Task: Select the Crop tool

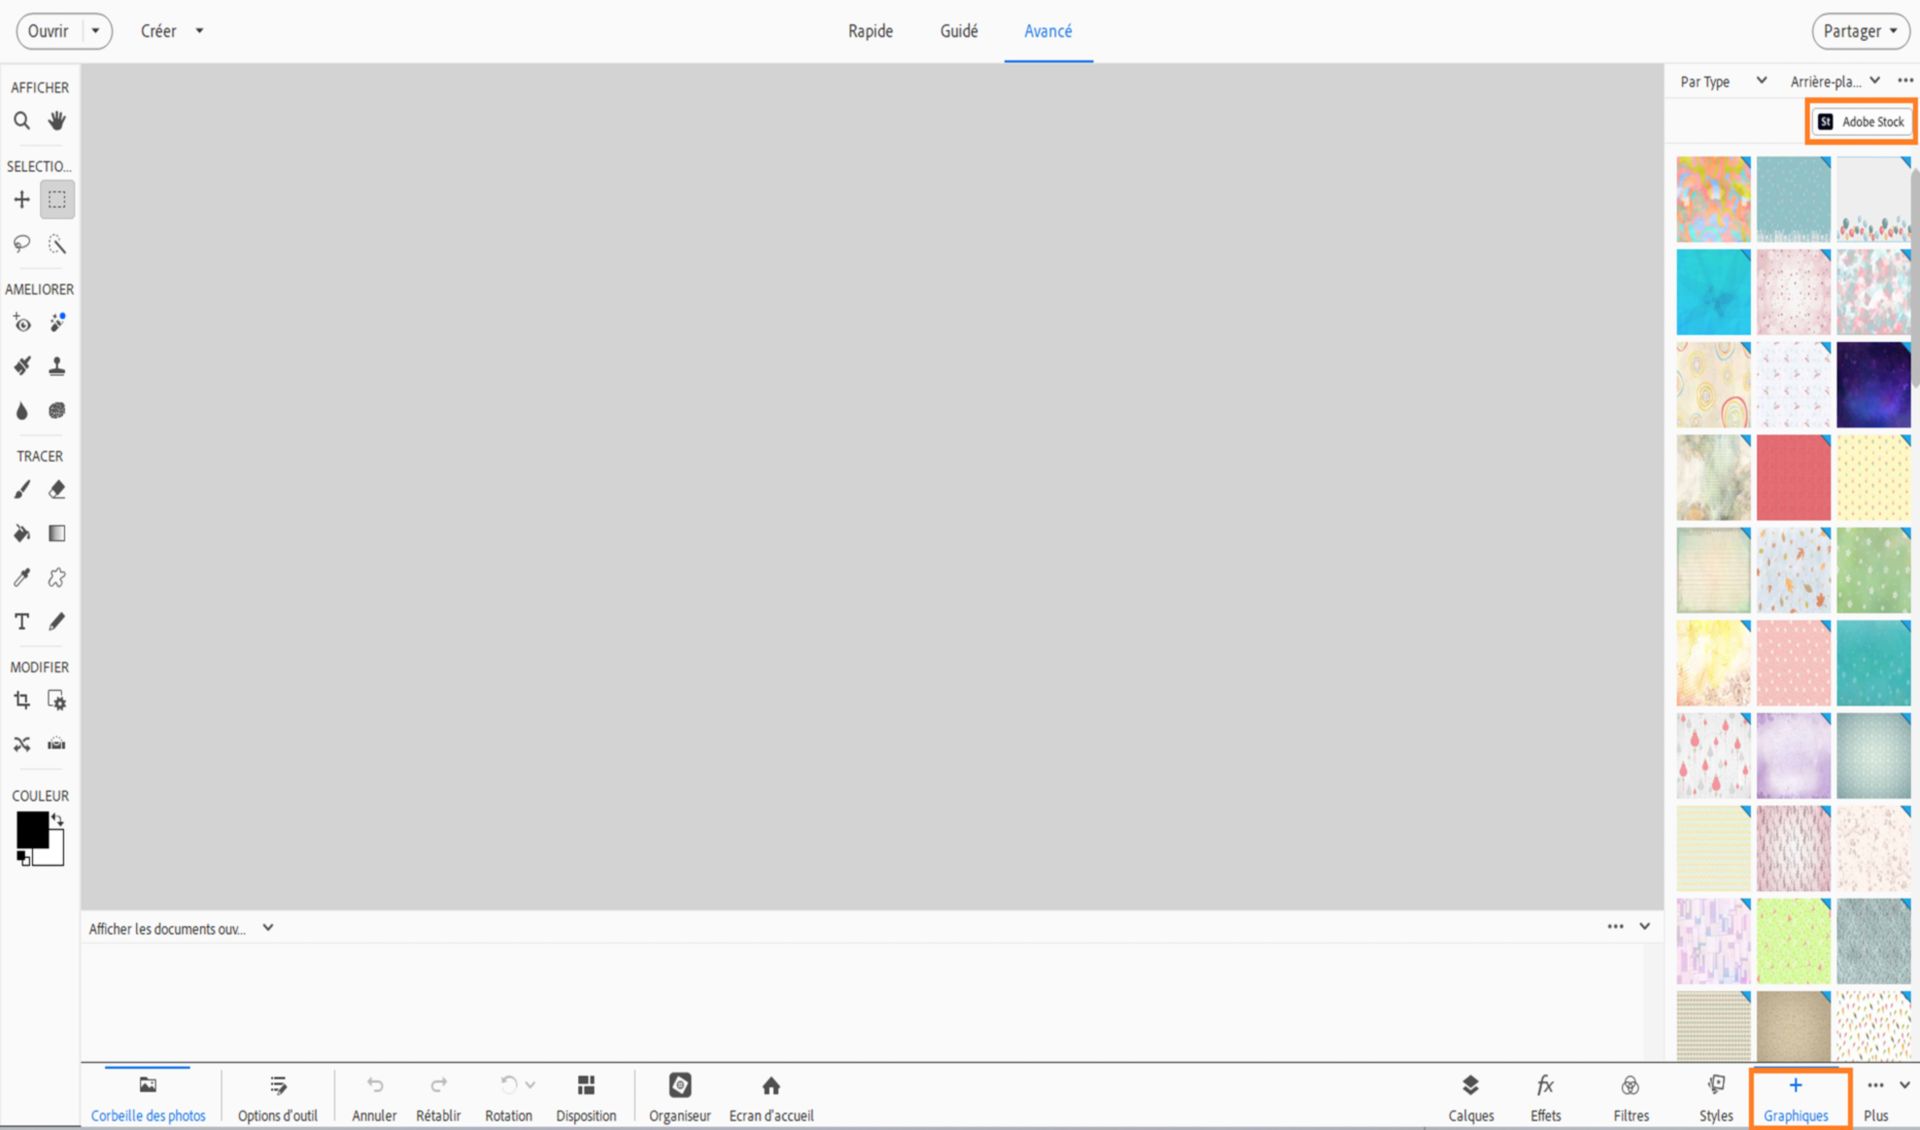Action: click(x=21, y=701)
